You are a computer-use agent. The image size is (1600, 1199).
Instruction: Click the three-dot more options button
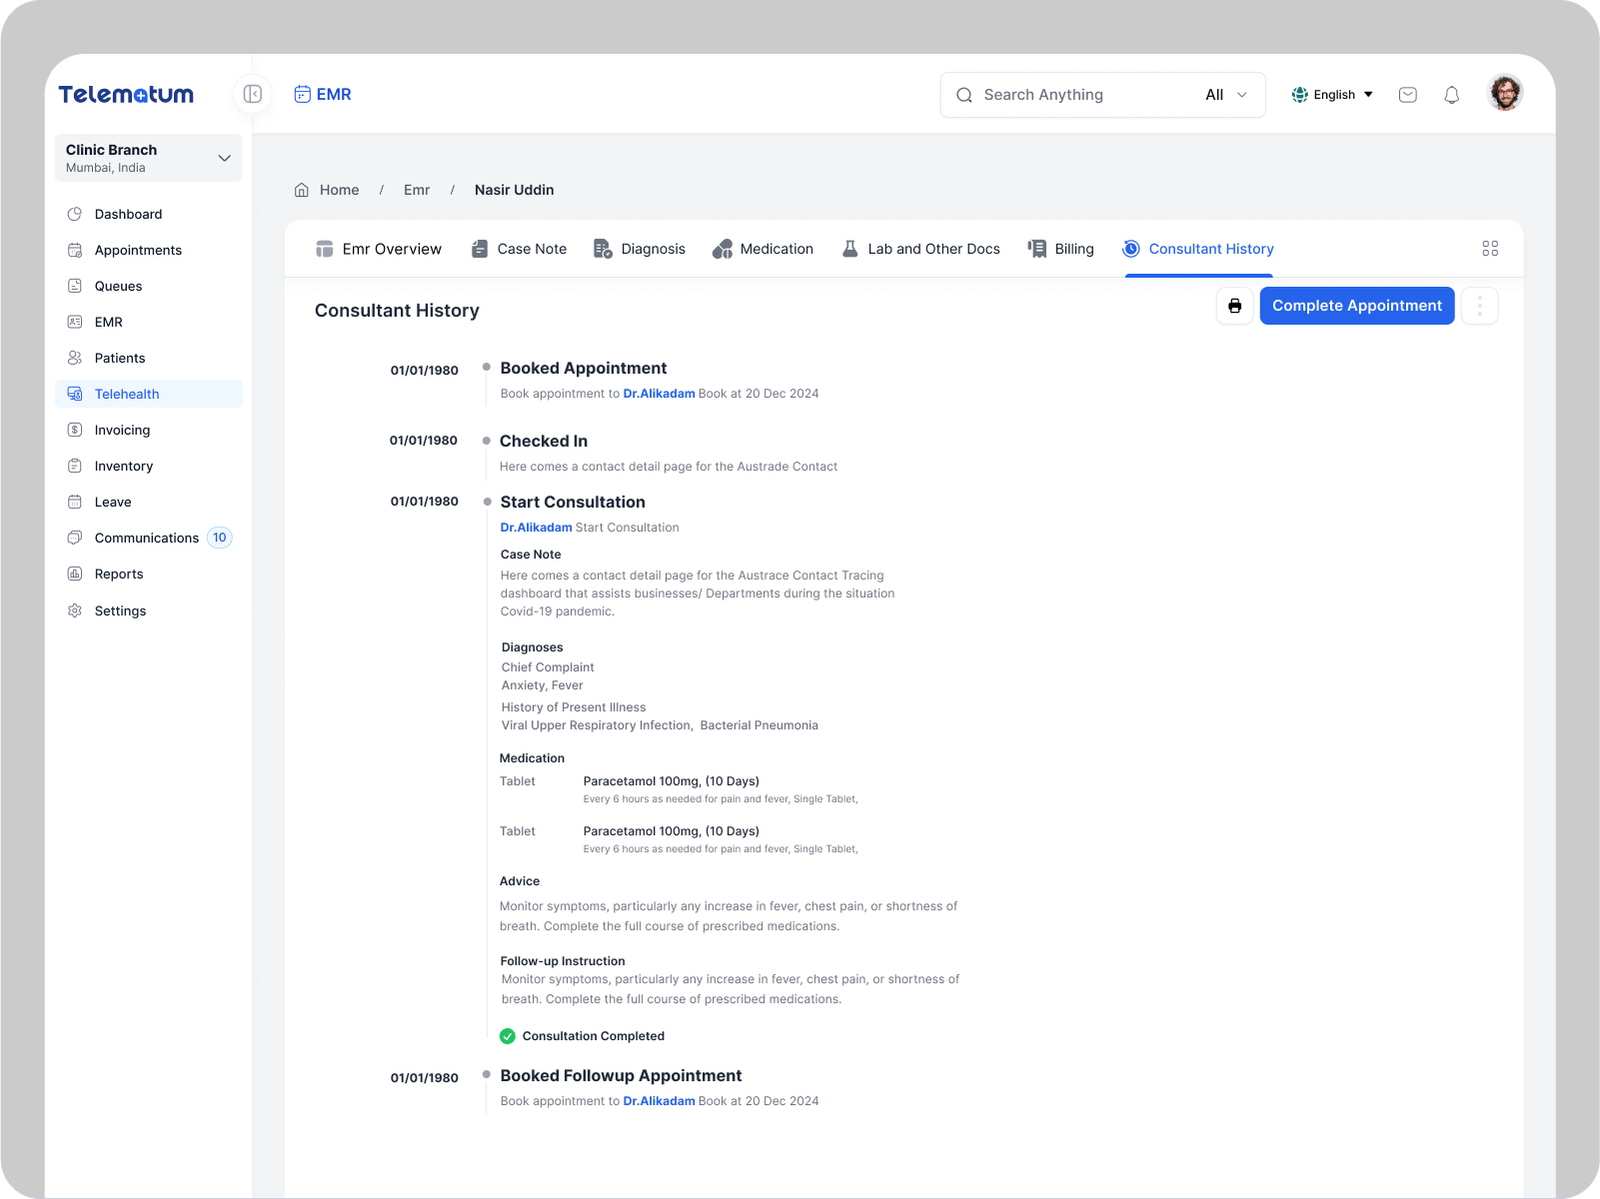pyautogui.click(x=1479, y=306)
